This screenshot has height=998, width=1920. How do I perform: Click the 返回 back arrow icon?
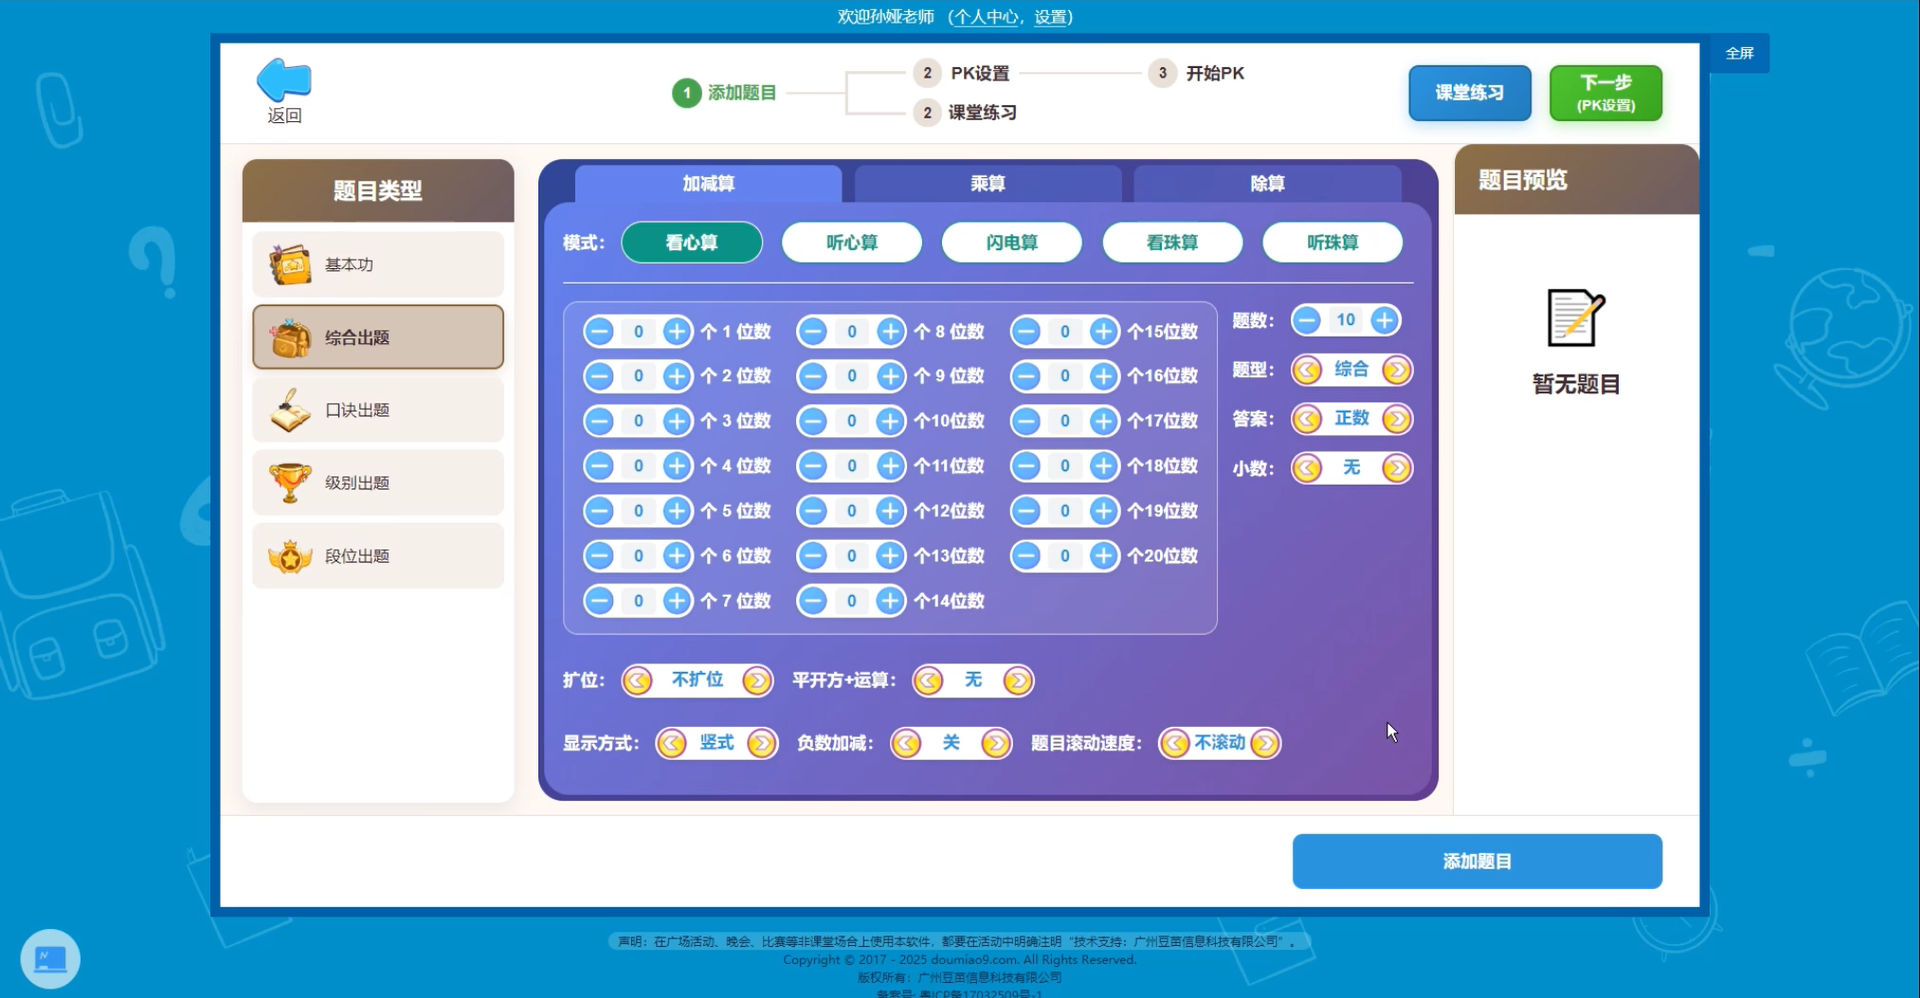click(x=283, y=80)
